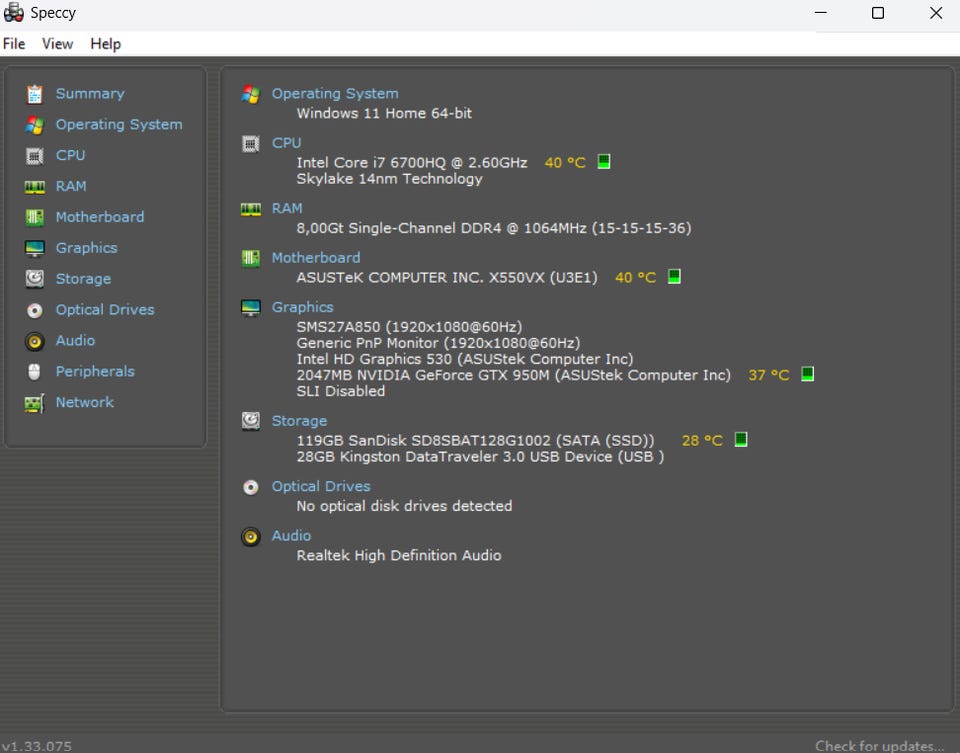Click the Speccy app icon in title bar
The width and height of the screenshot is (960, 753).
click(x=13, y=12)
